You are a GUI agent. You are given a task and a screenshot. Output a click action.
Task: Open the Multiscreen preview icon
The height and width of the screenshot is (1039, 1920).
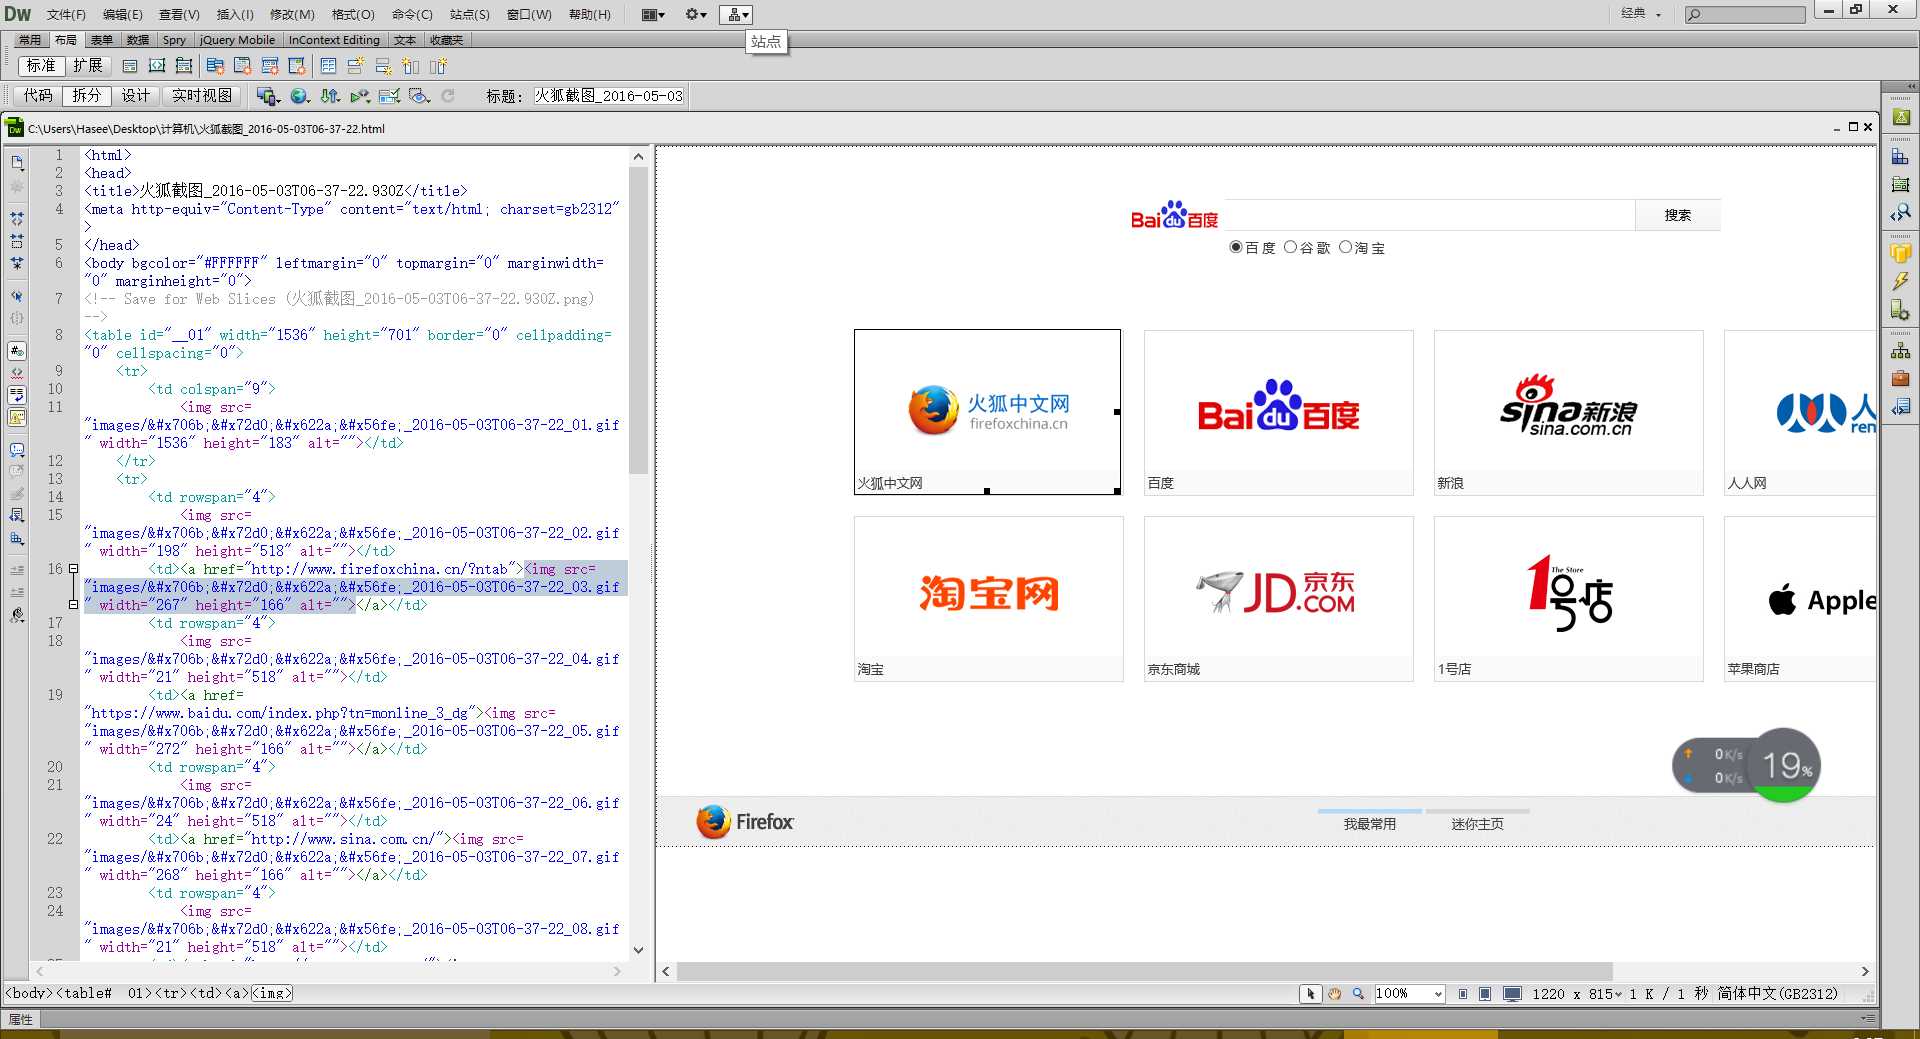point(267,96)
